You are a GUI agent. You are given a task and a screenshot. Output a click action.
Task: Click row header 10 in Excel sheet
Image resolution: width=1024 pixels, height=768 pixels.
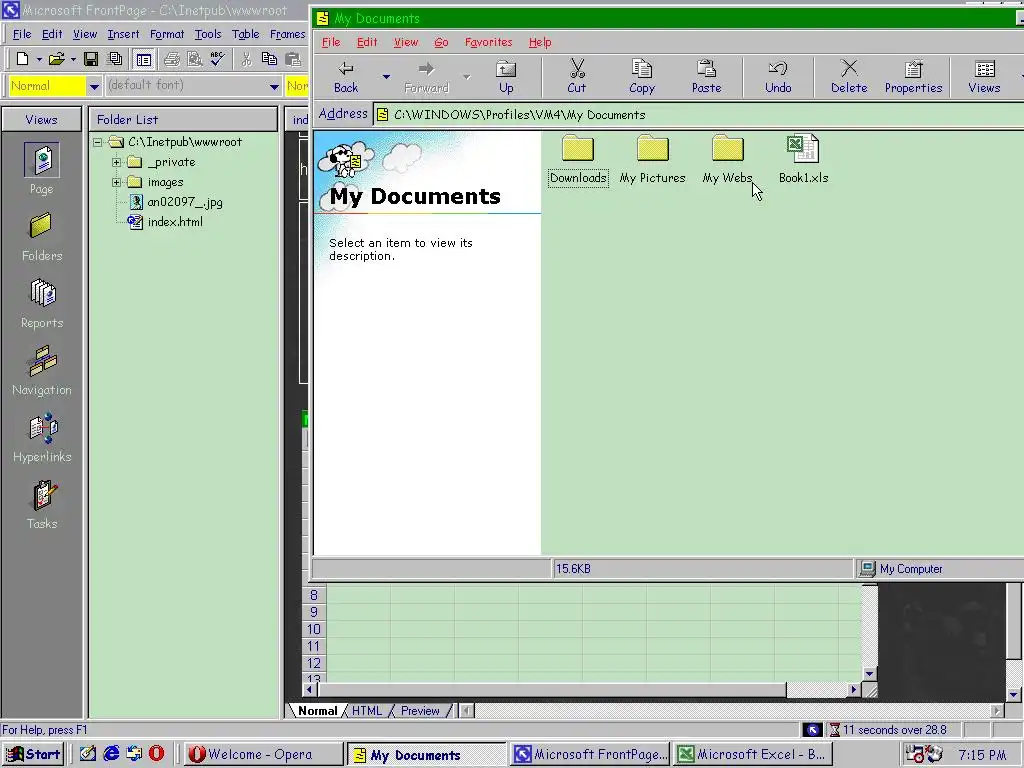point(314,629)
